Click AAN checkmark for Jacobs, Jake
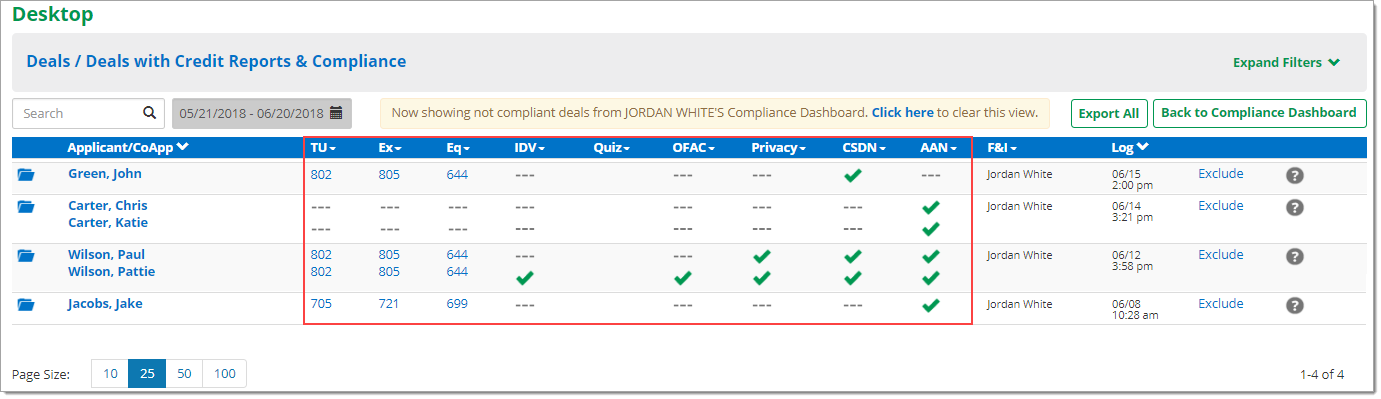This screenshot has height=399, width=1381. 931,305
